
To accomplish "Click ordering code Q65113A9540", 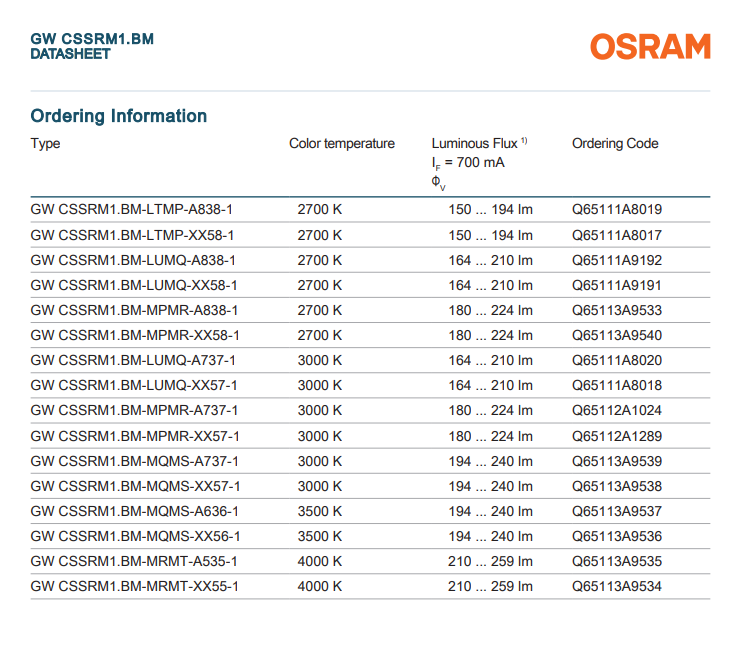I will [617, 335].
